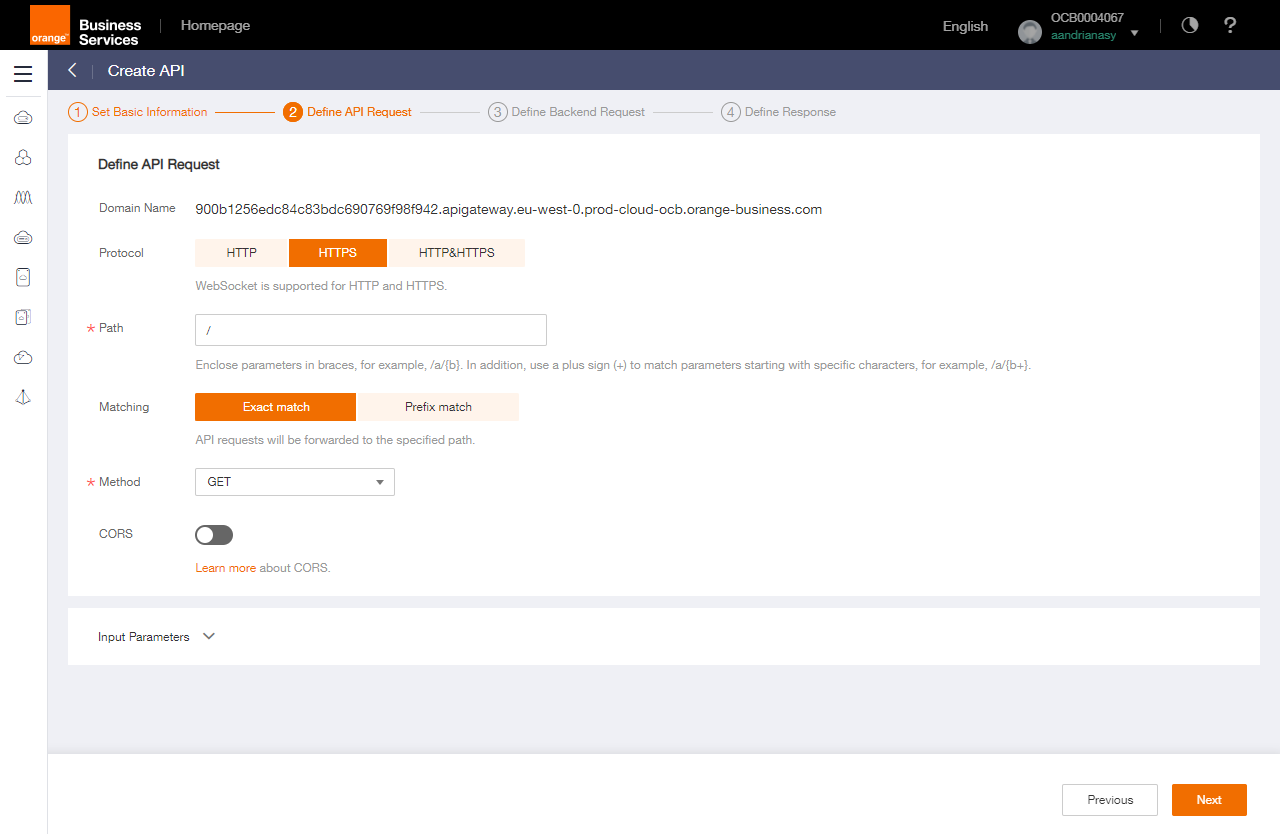Screen dimensions: 1280x834
Task: Click the Orange logo
Action: pos(50,25)
